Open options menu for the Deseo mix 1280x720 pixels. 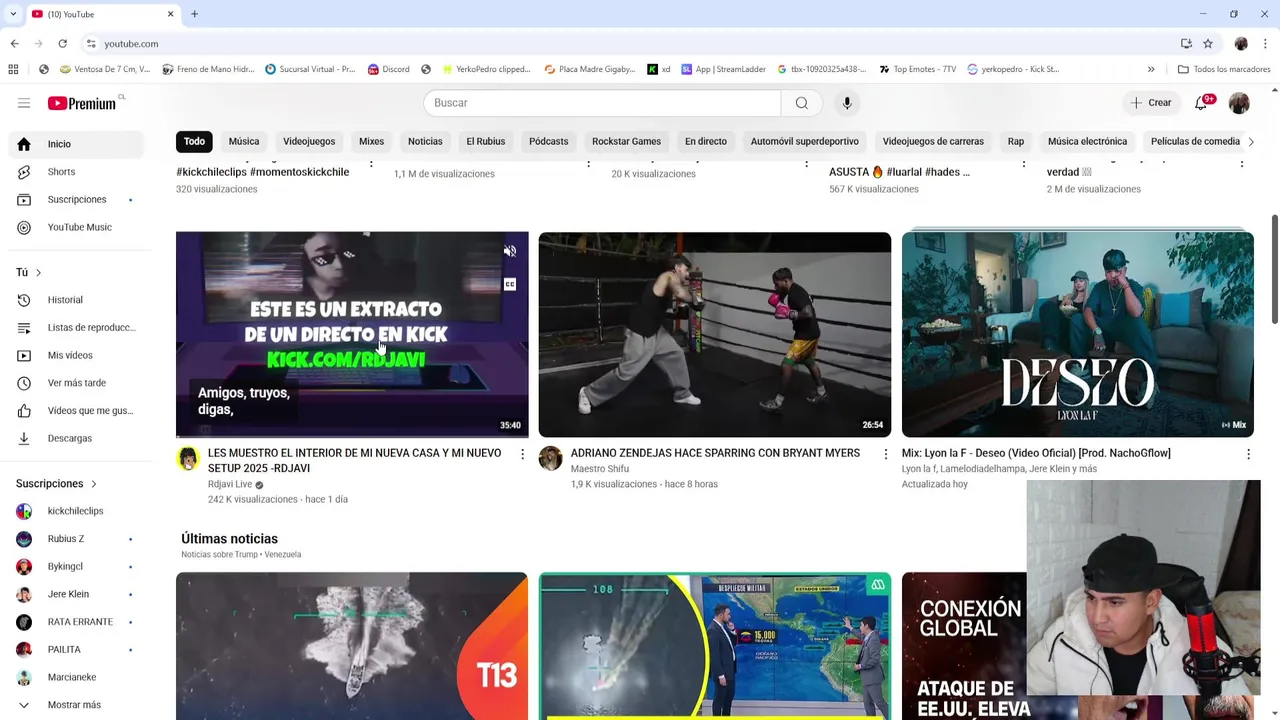click(1248, 454)
